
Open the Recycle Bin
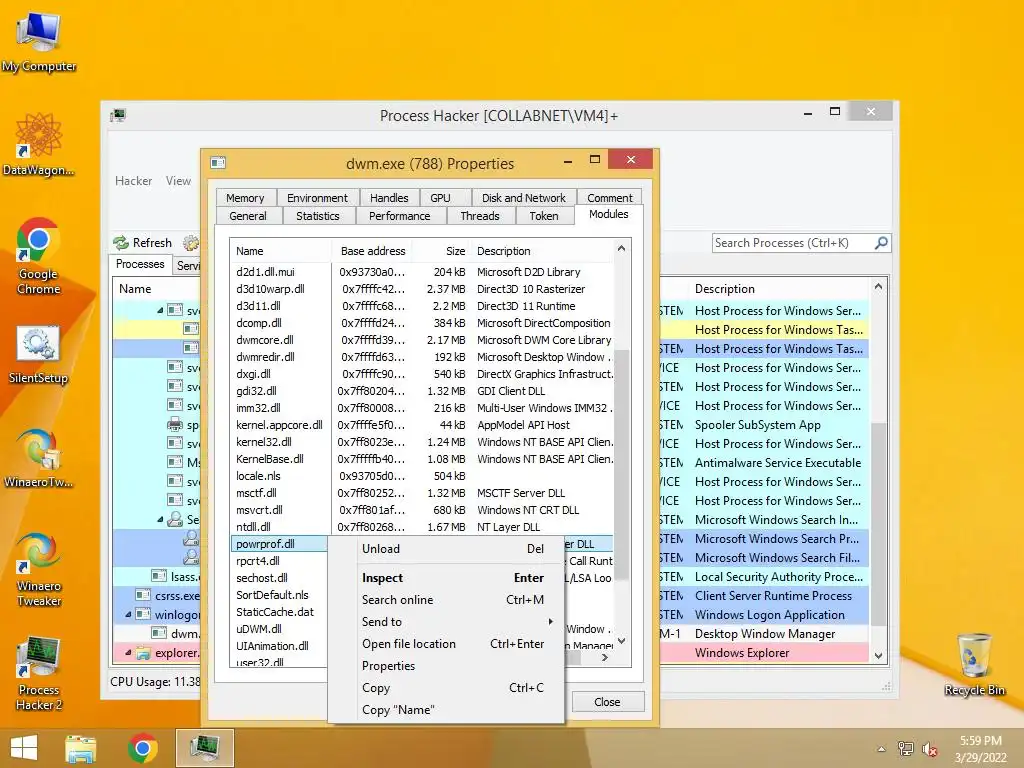[x=974, y=664]
